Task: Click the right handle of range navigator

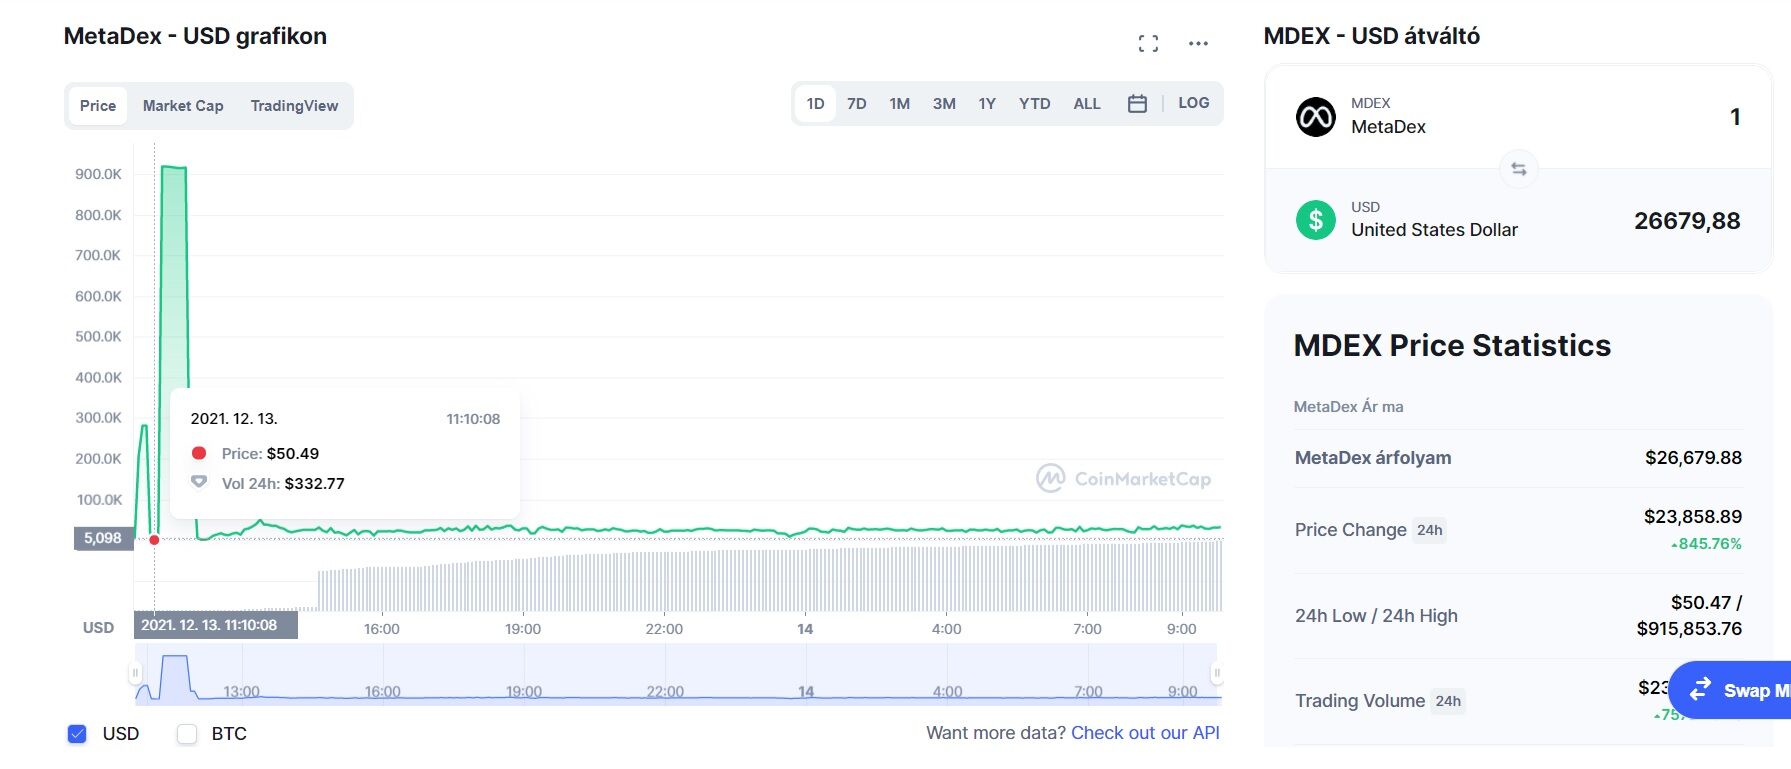Action: (1216, 673)
